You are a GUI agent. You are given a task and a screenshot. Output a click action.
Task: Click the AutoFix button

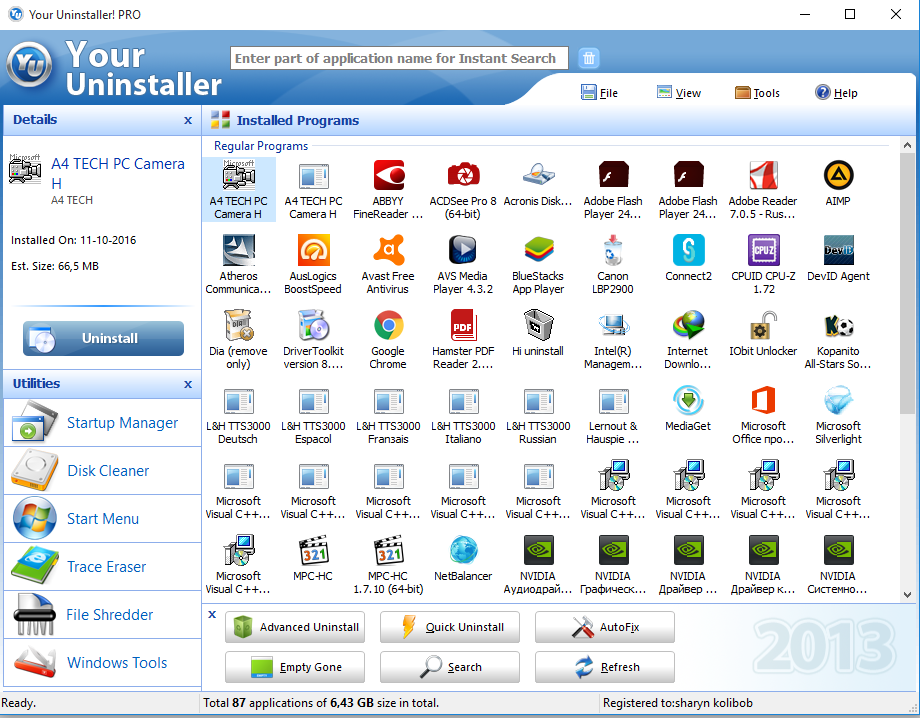click(x=604, y=627)
